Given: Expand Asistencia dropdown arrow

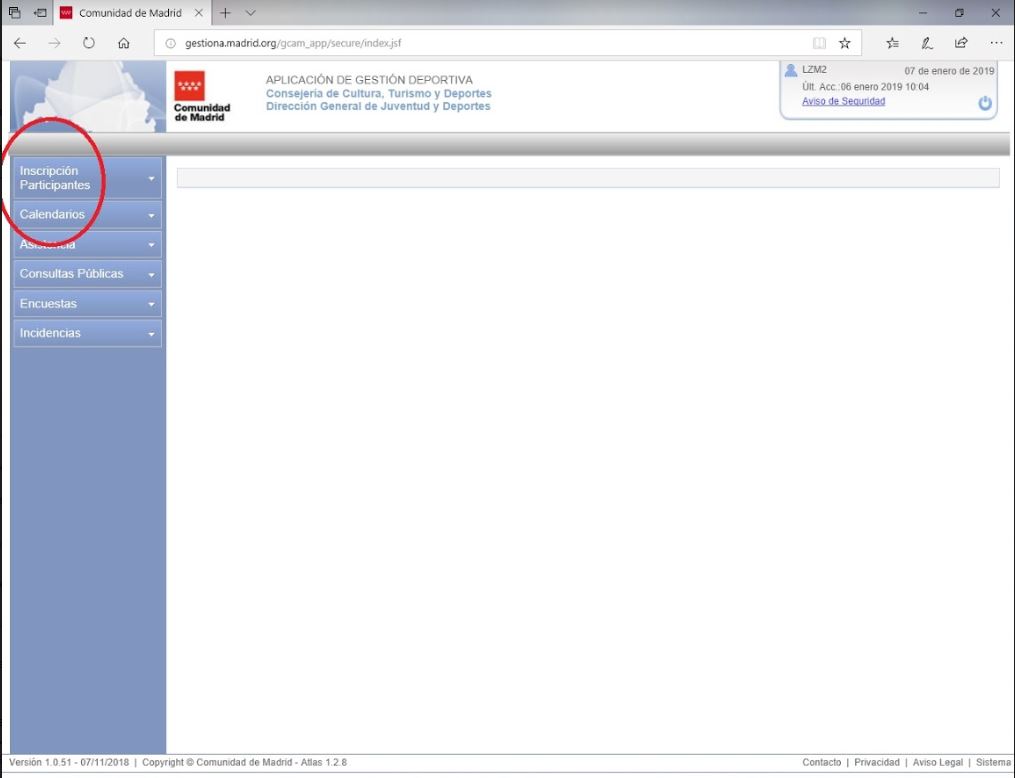Looking at the screenshot, I should 151,245.
